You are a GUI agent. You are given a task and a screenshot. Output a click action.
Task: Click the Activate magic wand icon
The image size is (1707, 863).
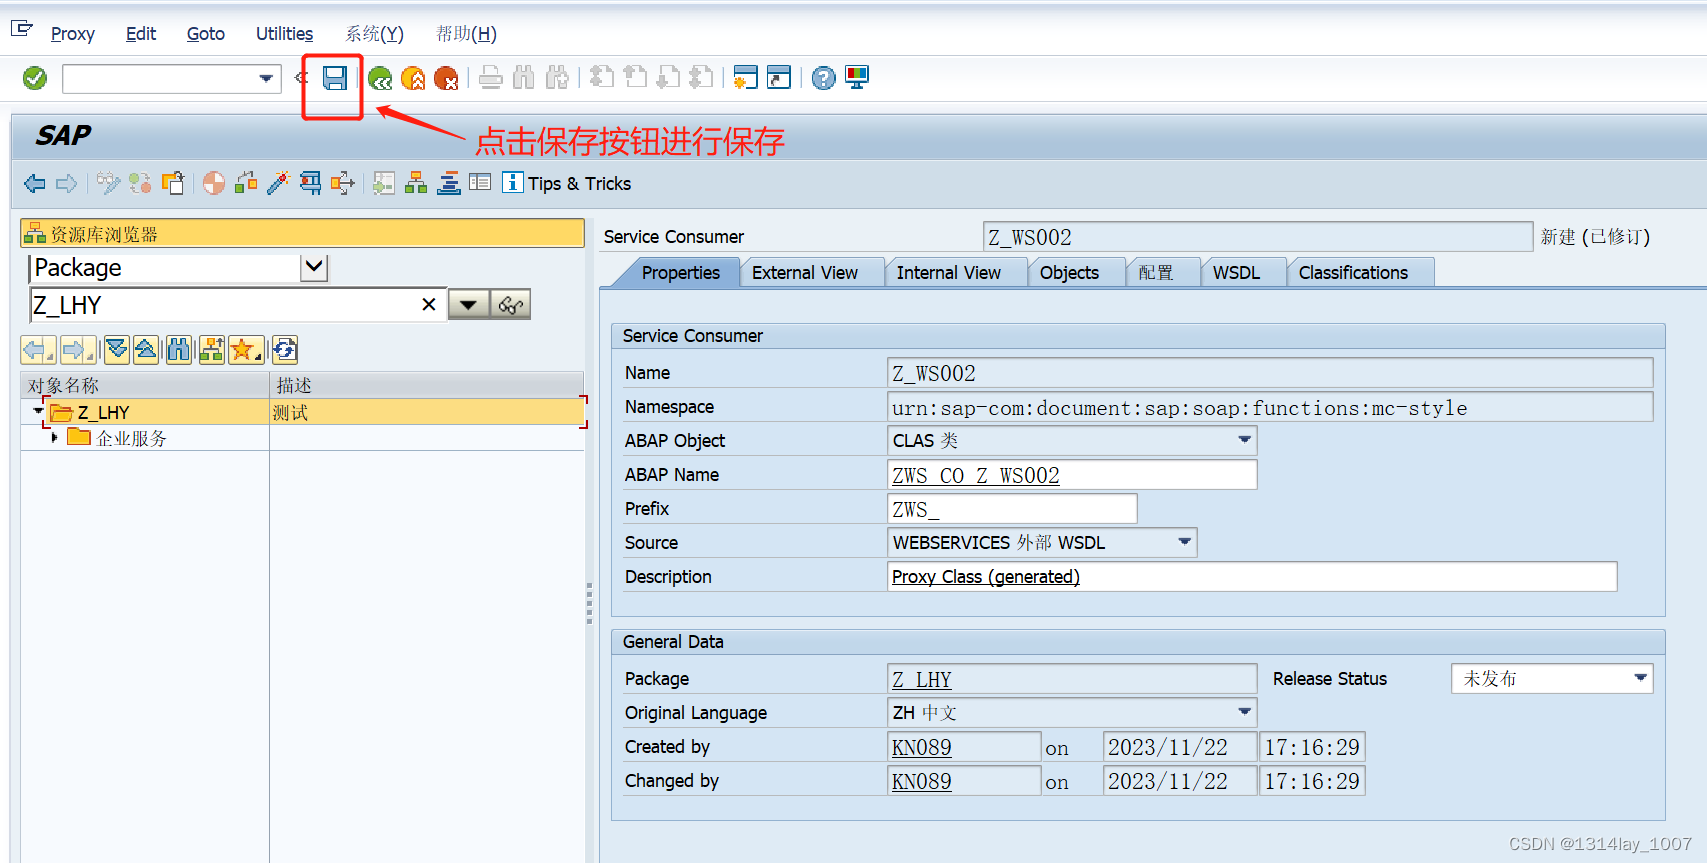coord(278,183)
